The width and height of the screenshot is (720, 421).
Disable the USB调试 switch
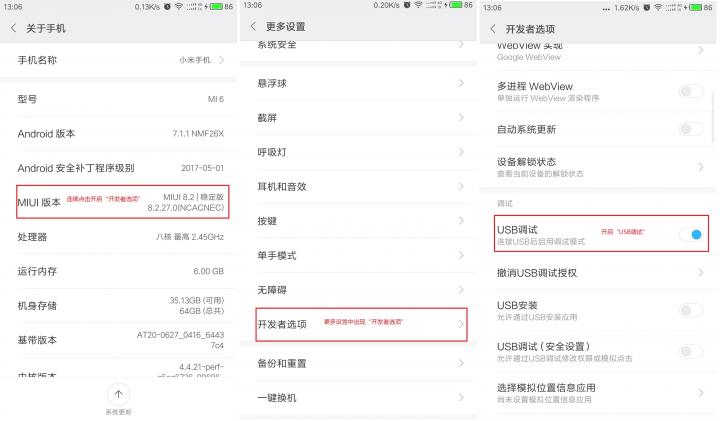click(x=691, y=235)
